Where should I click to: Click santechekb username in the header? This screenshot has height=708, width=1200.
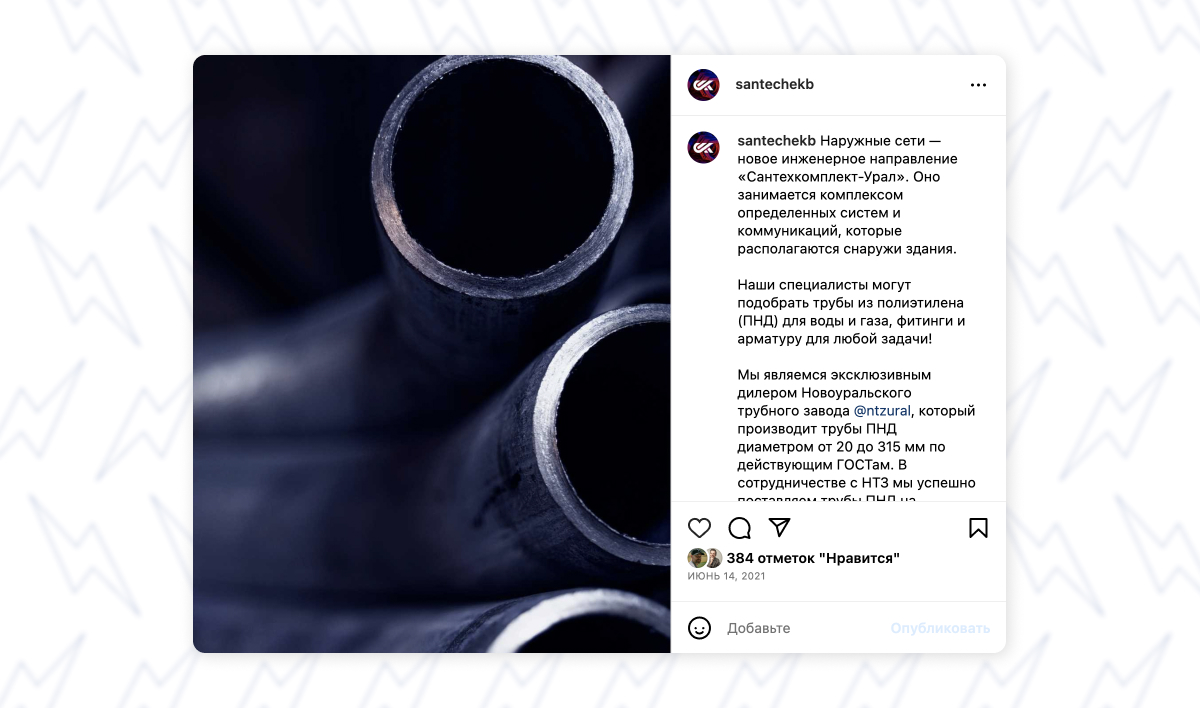pyautogui.click(x=774, y=85)
